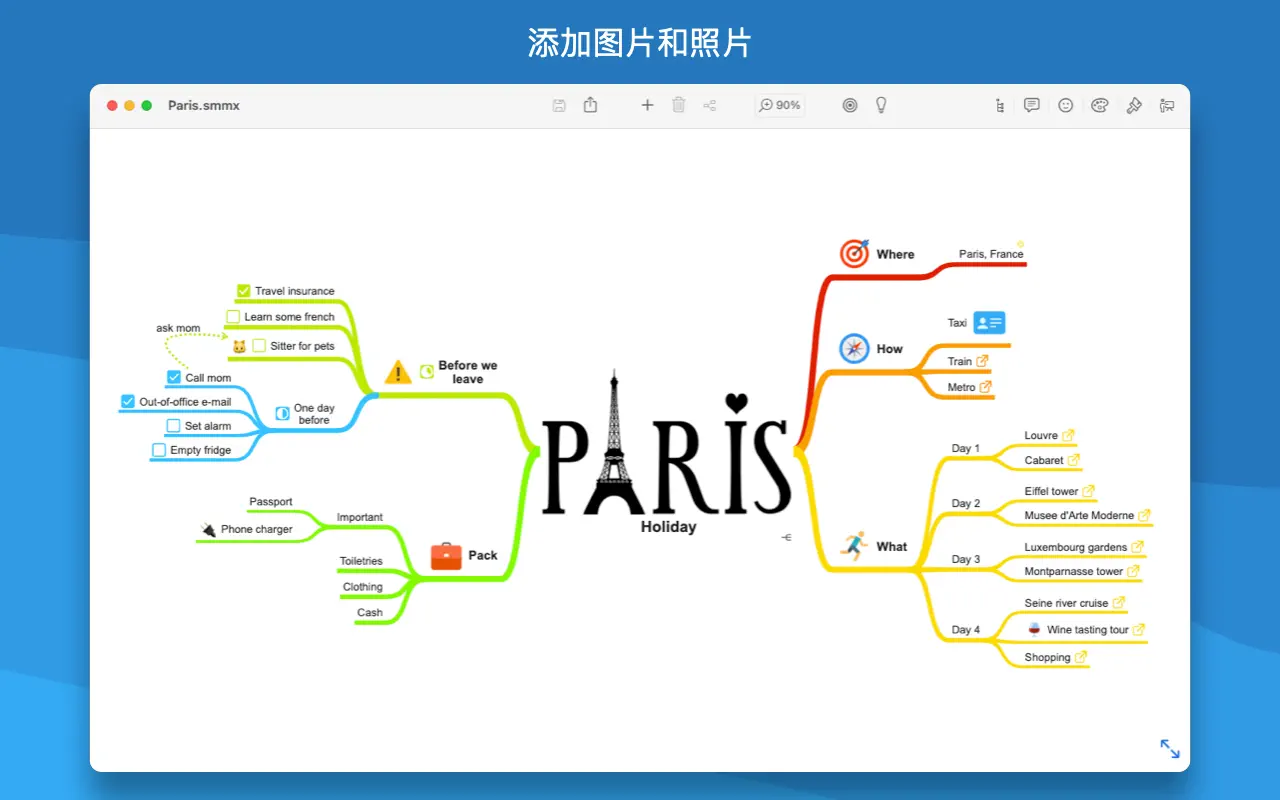Click the paint brush style icon
The image size is (1280, 800).
(1134, 105)
